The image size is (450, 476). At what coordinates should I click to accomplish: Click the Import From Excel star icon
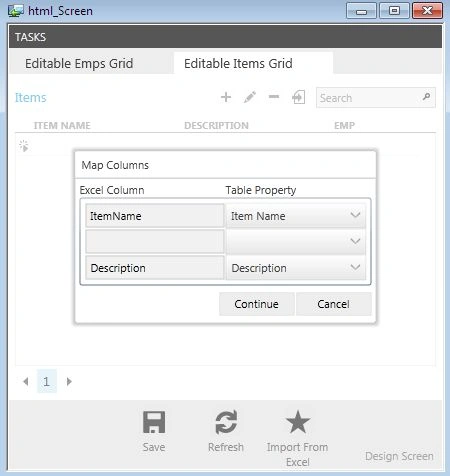[298, 422]
